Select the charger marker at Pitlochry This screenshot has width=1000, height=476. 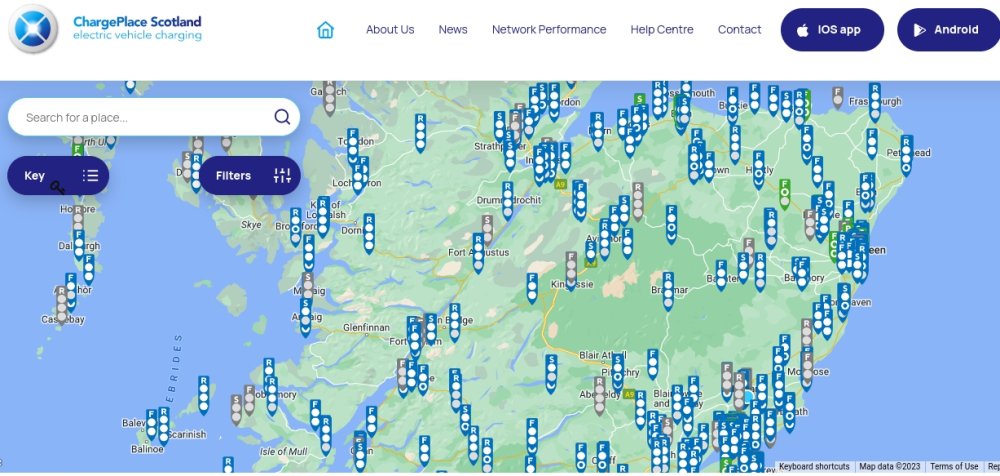(x=617, y=371)
